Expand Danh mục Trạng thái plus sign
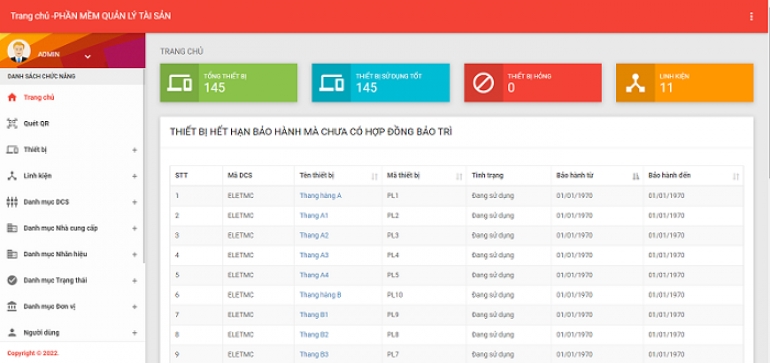The image size is (770, 363). pyautogui.click(x=135, y=280)
